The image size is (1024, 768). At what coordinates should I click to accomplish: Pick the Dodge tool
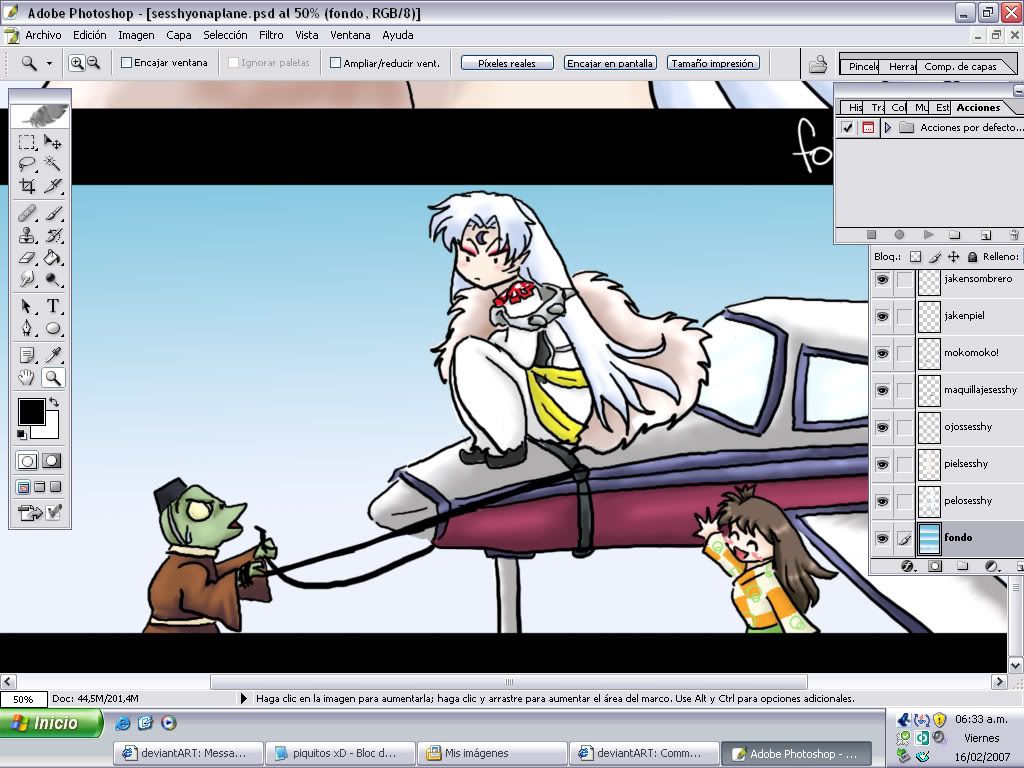[53, 280]
